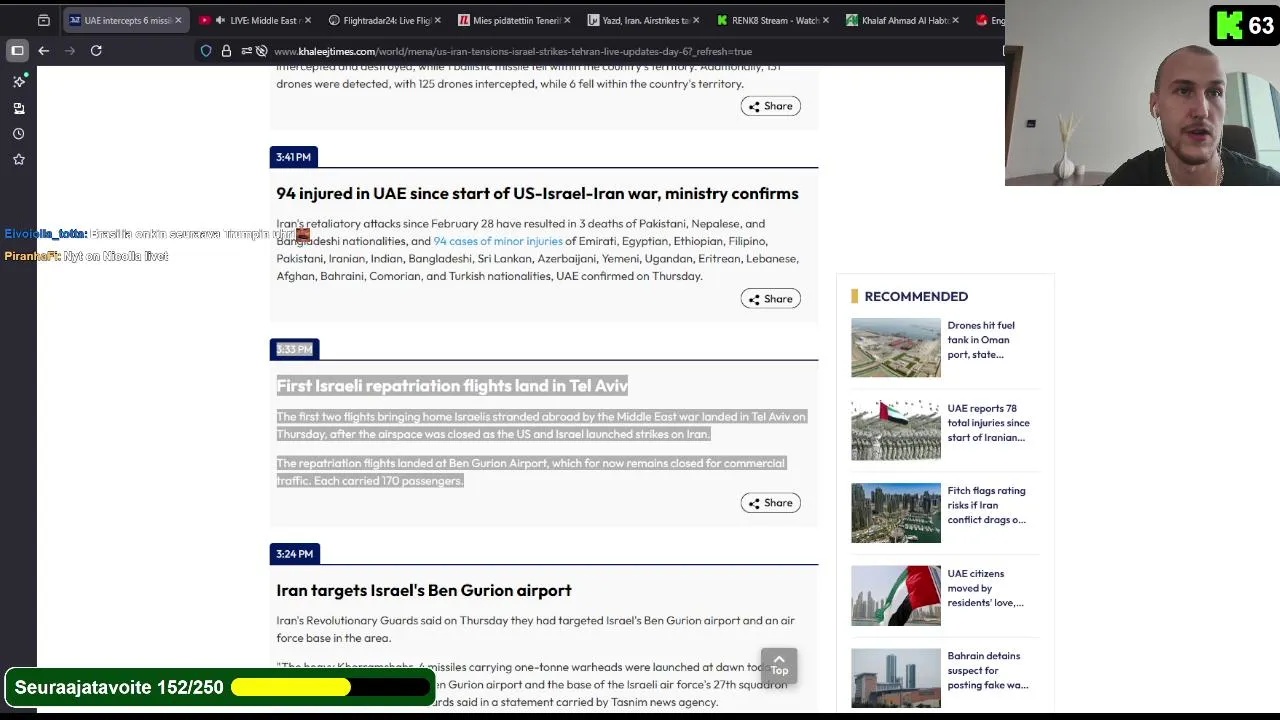The height and width of the screenshot is (720, 1280).
Task: Share the Israeli repatriation flights update
Action: (x=770, y=503)
